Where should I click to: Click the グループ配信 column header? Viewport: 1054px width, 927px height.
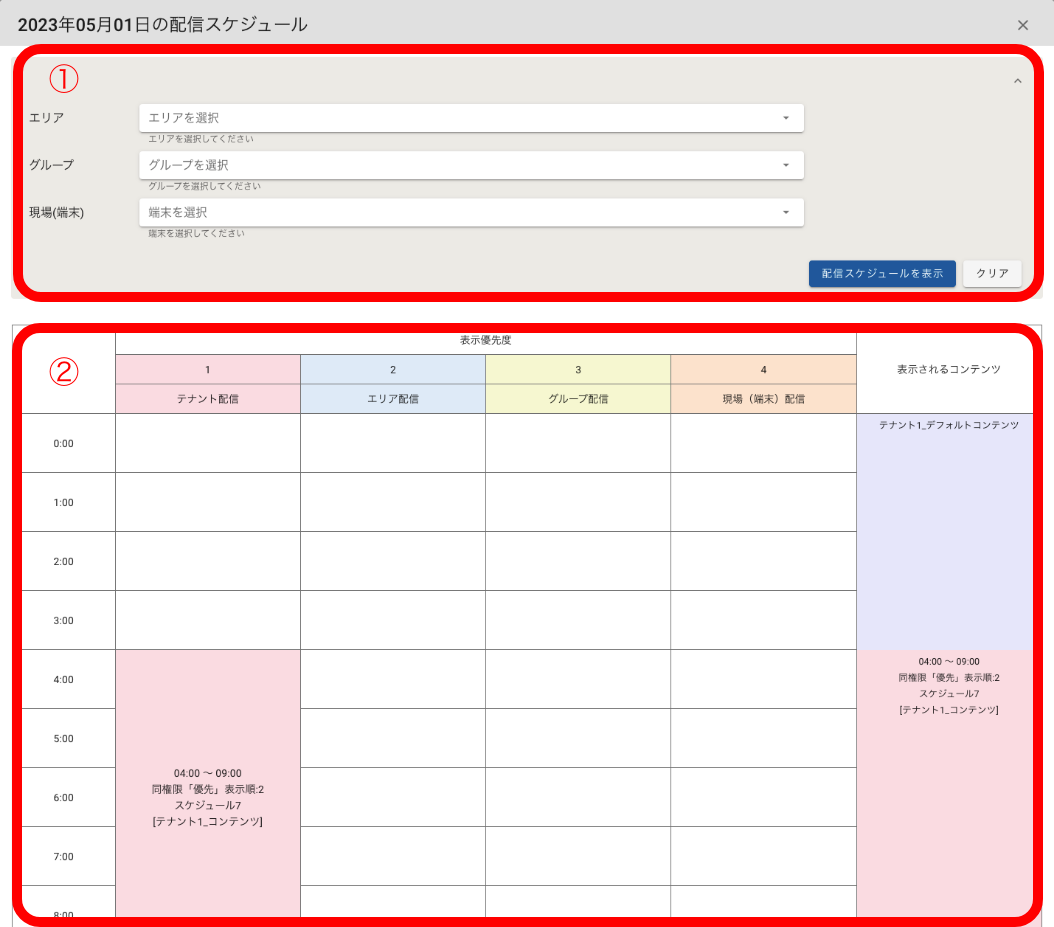pyautogui.click(x=577, y=398)
